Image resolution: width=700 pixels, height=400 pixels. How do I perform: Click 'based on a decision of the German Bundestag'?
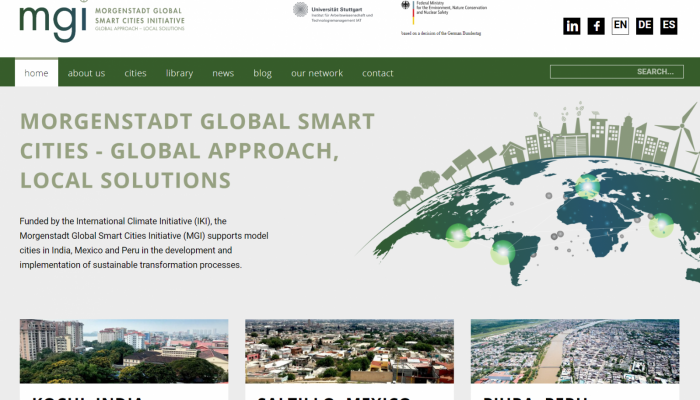pyautogui.click(x=441, y=33)
